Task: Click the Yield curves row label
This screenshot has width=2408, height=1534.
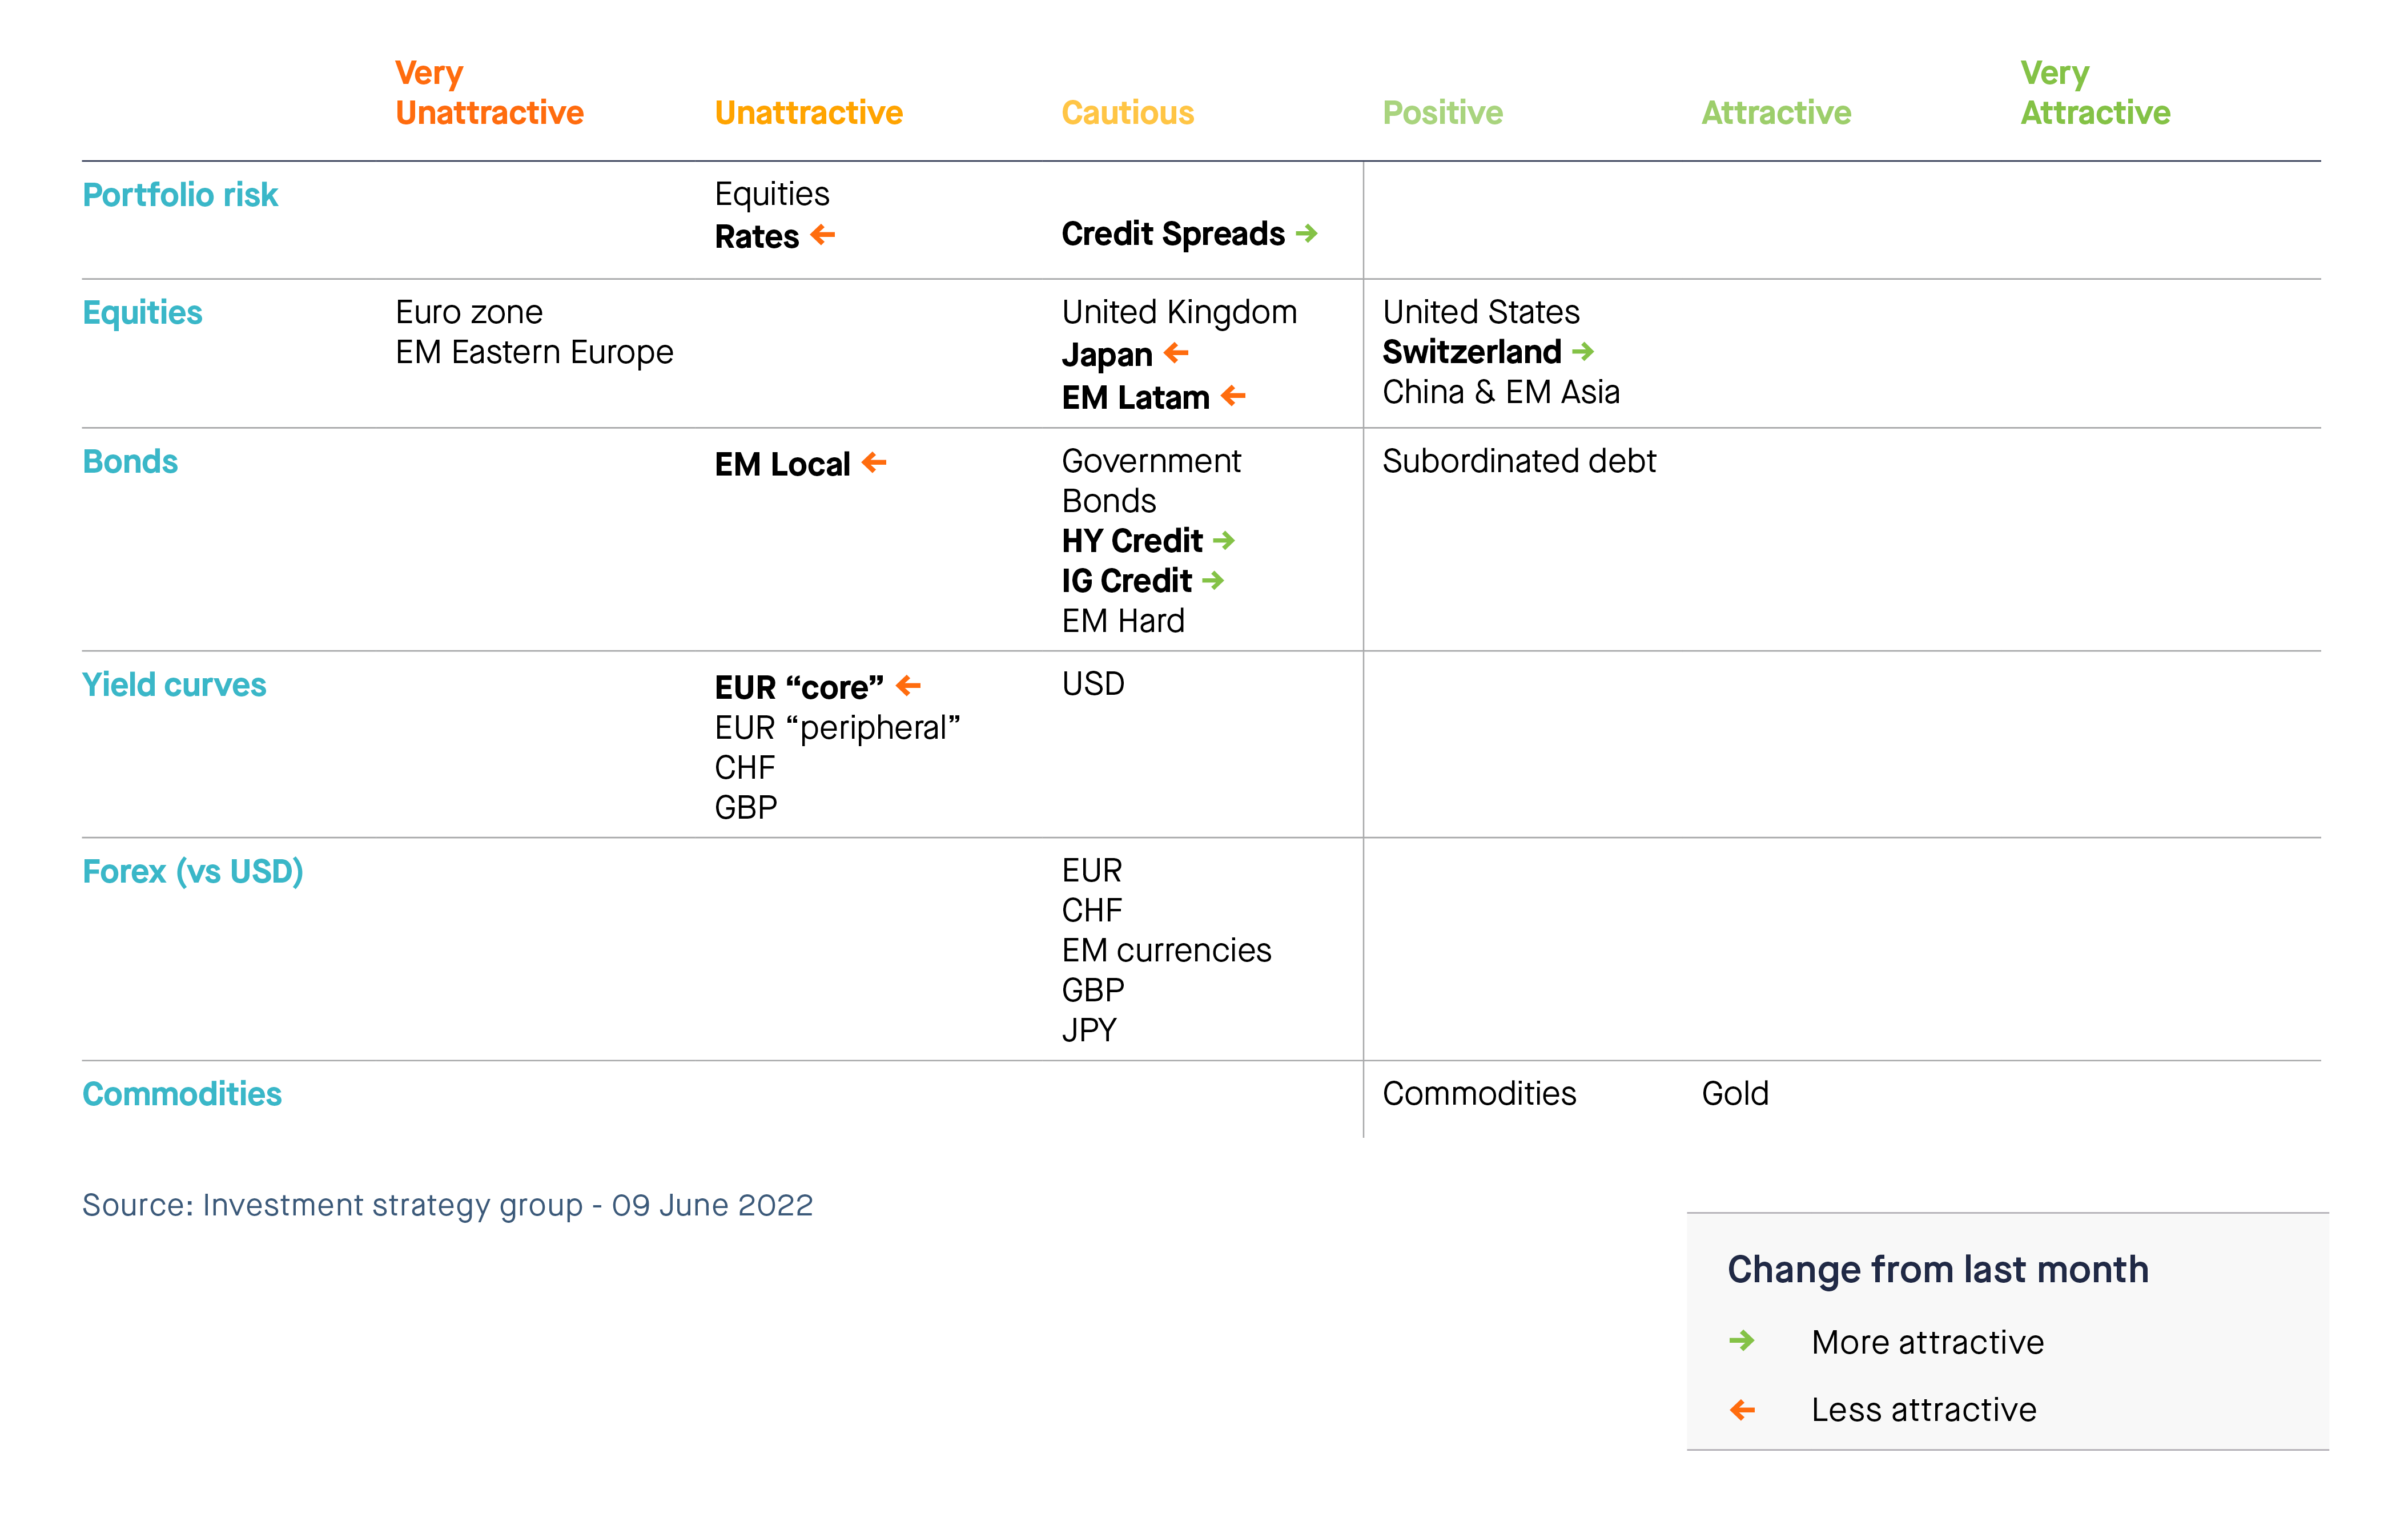Action: (174, 684)
